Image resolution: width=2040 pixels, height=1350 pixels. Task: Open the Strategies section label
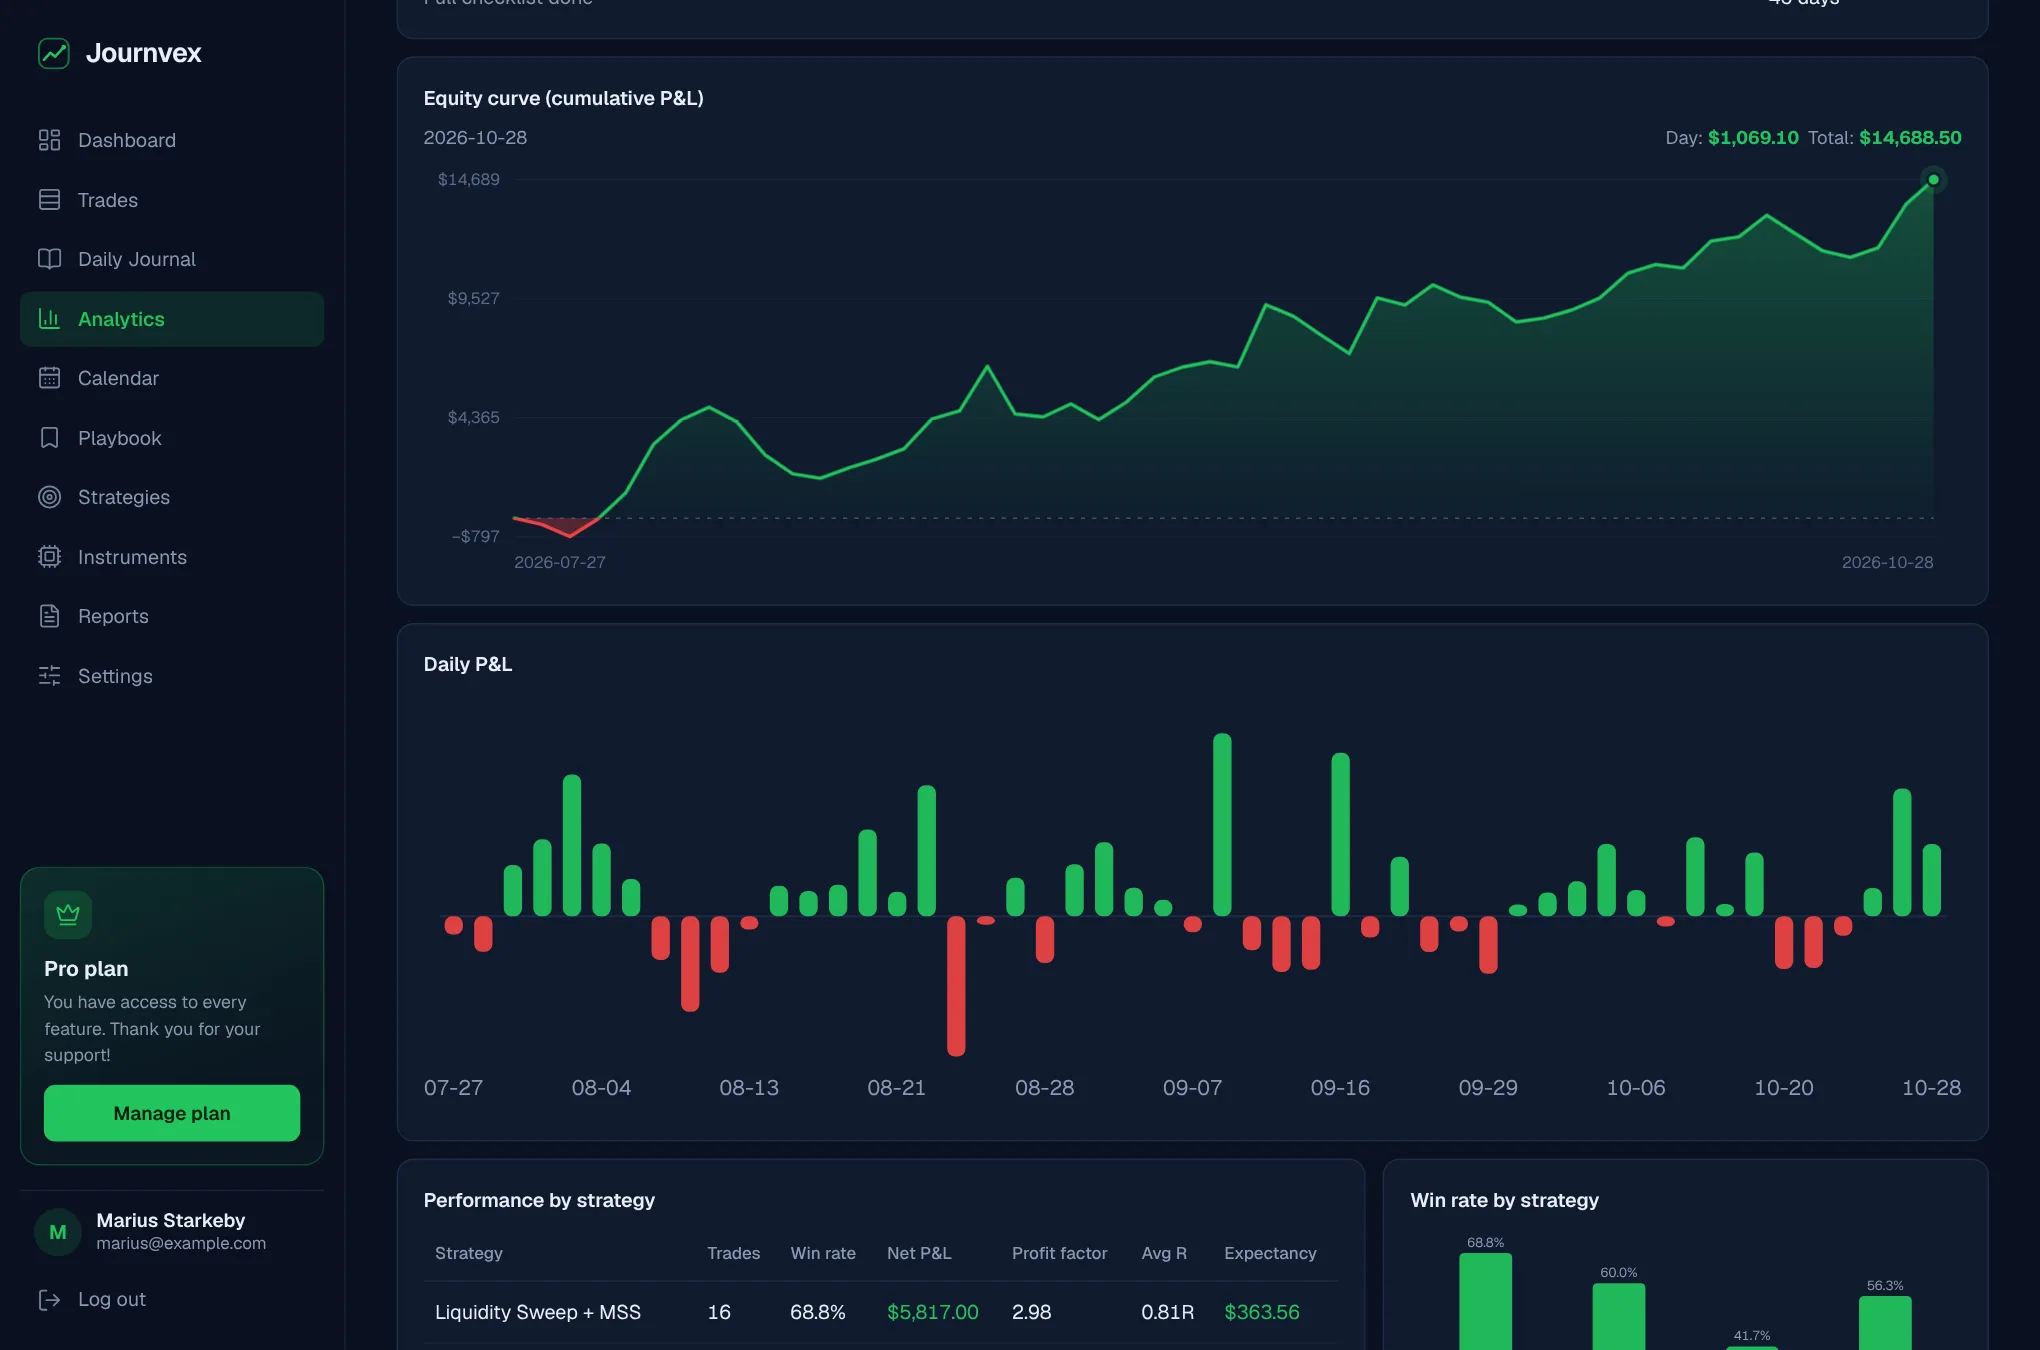coord(124,497)
